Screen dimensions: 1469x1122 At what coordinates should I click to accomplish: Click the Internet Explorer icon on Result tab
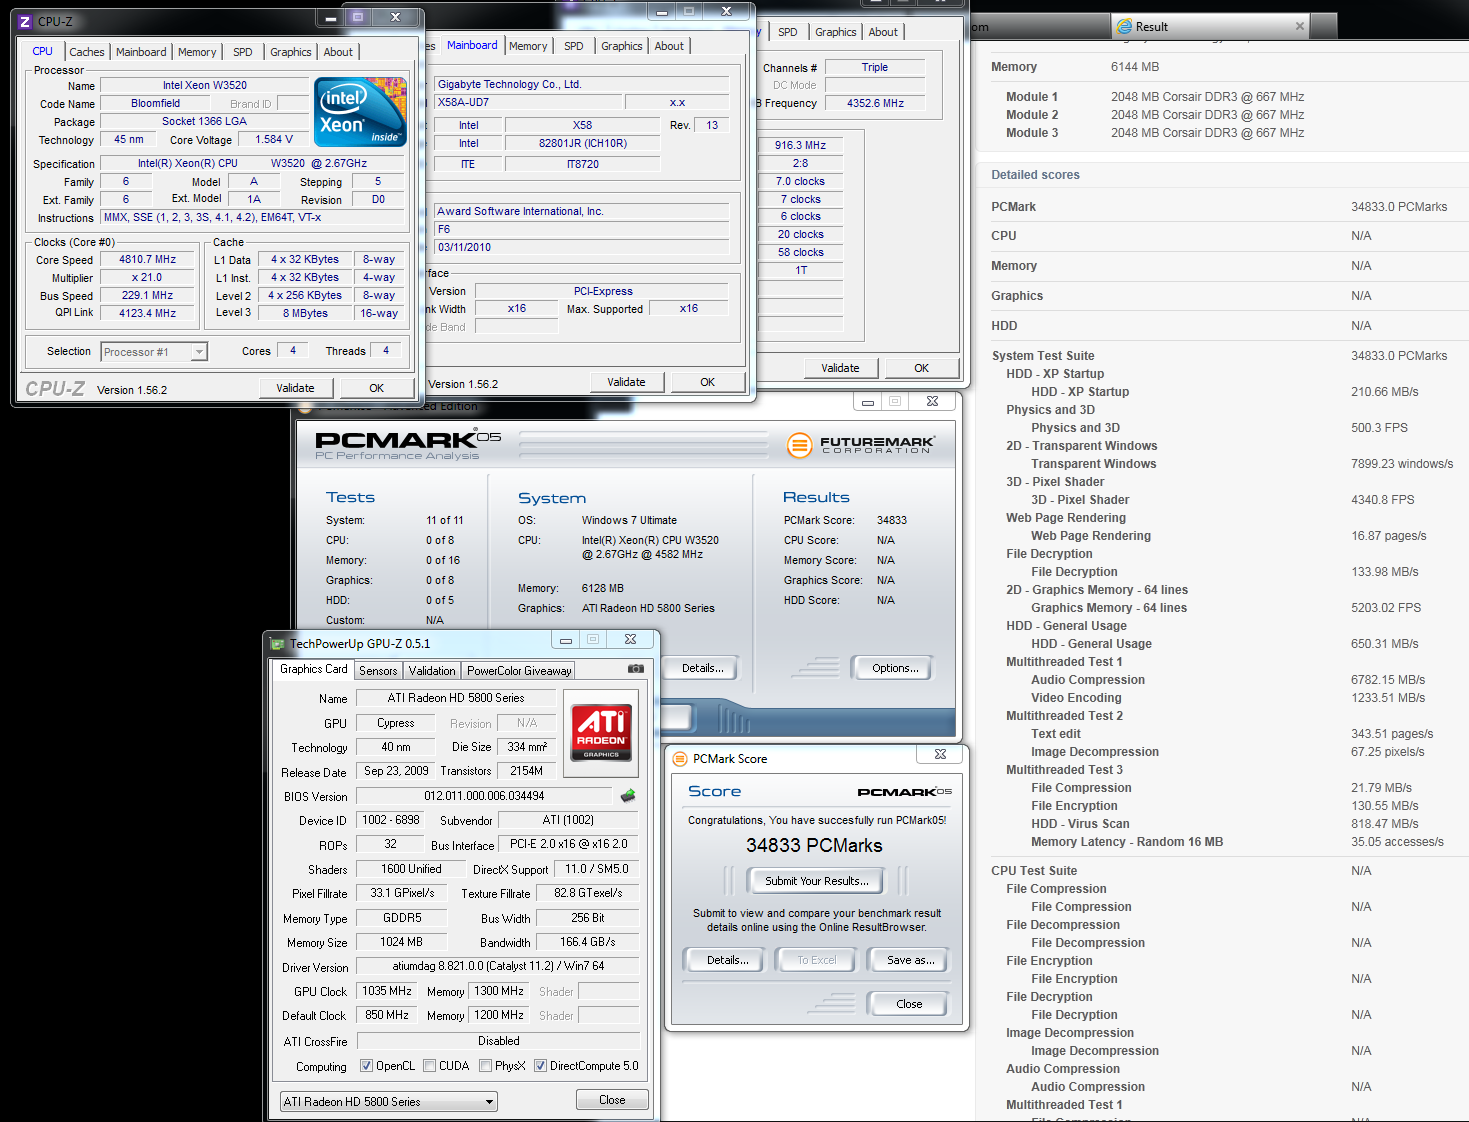point(1125,27)
